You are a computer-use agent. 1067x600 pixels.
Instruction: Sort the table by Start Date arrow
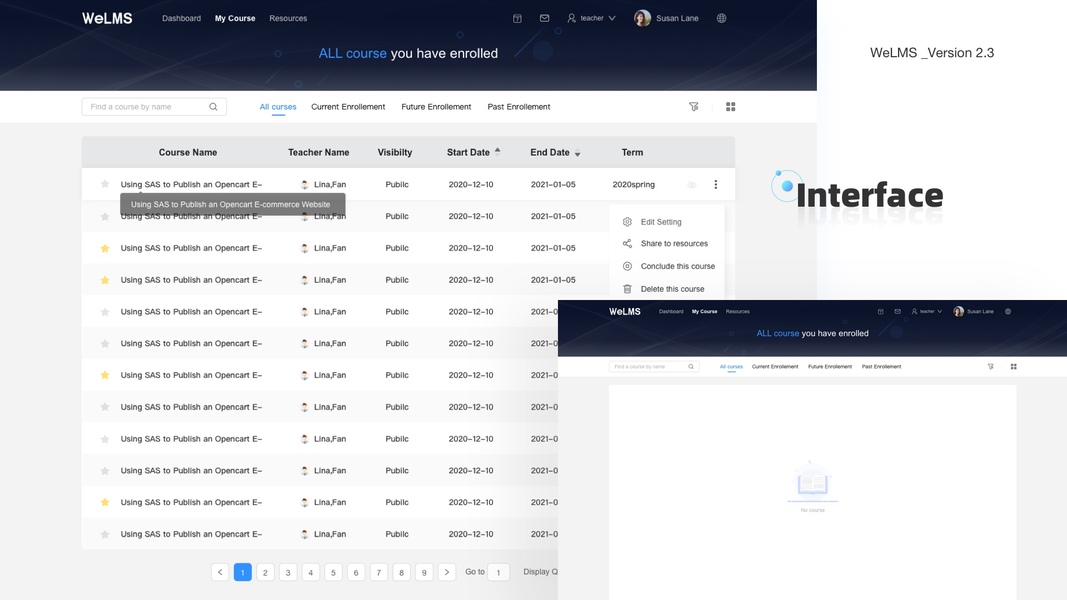click(497, 152)
